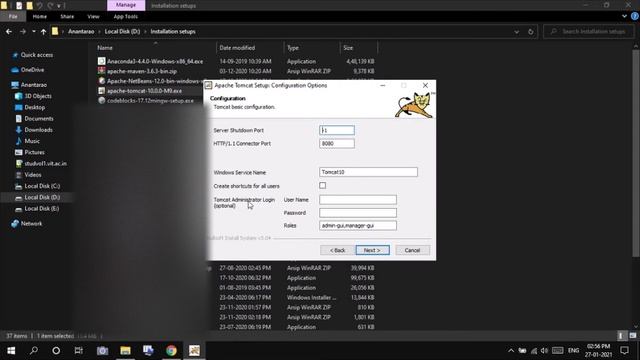Expand address bar history dropdown
This screenshot has width=640, height=360.
click(517, 31)
